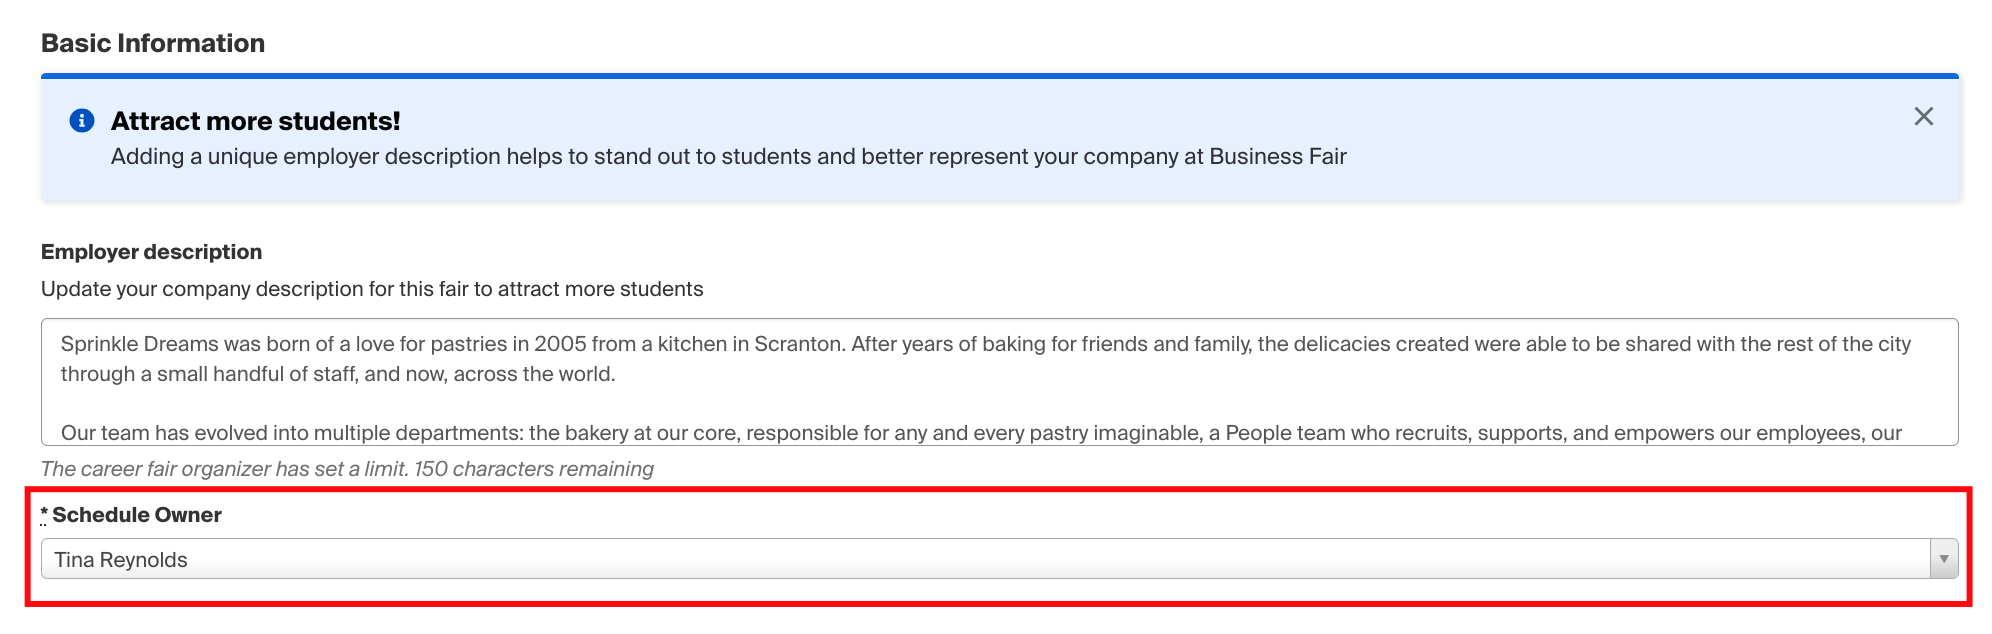Click the 150 characters remaining note
Viewport: 1992px width, 634px height.
[x=533, y=469]
